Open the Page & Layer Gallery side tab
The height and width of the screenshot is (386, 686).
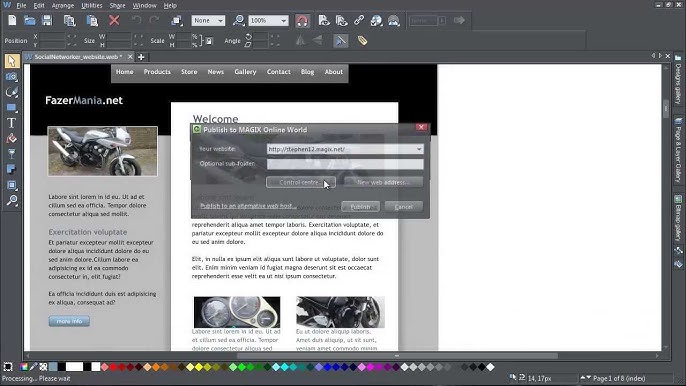click(x=678, y=150)
